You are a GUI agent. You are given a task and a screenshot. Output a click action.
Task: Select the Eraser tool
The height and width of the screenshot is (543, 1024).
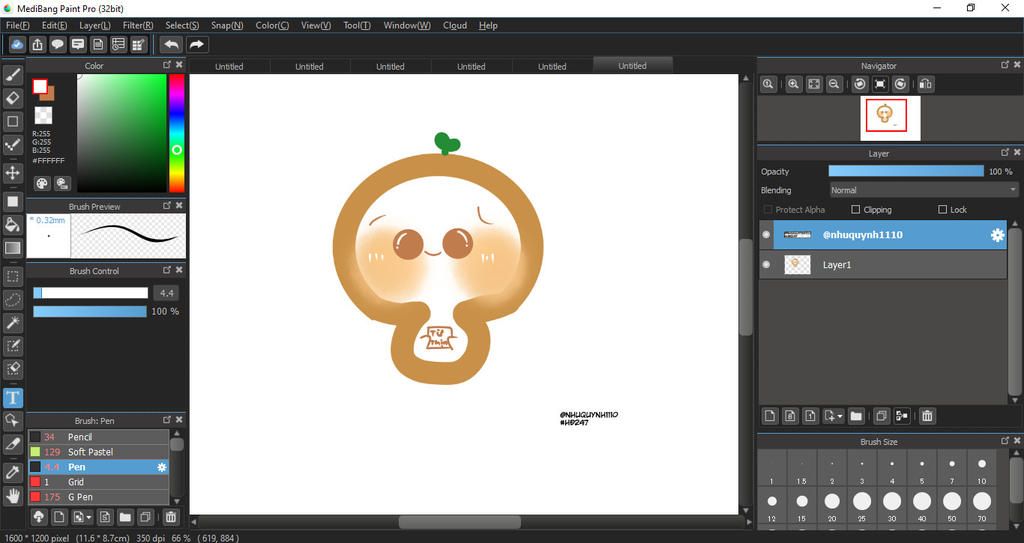tap(12, 99)
